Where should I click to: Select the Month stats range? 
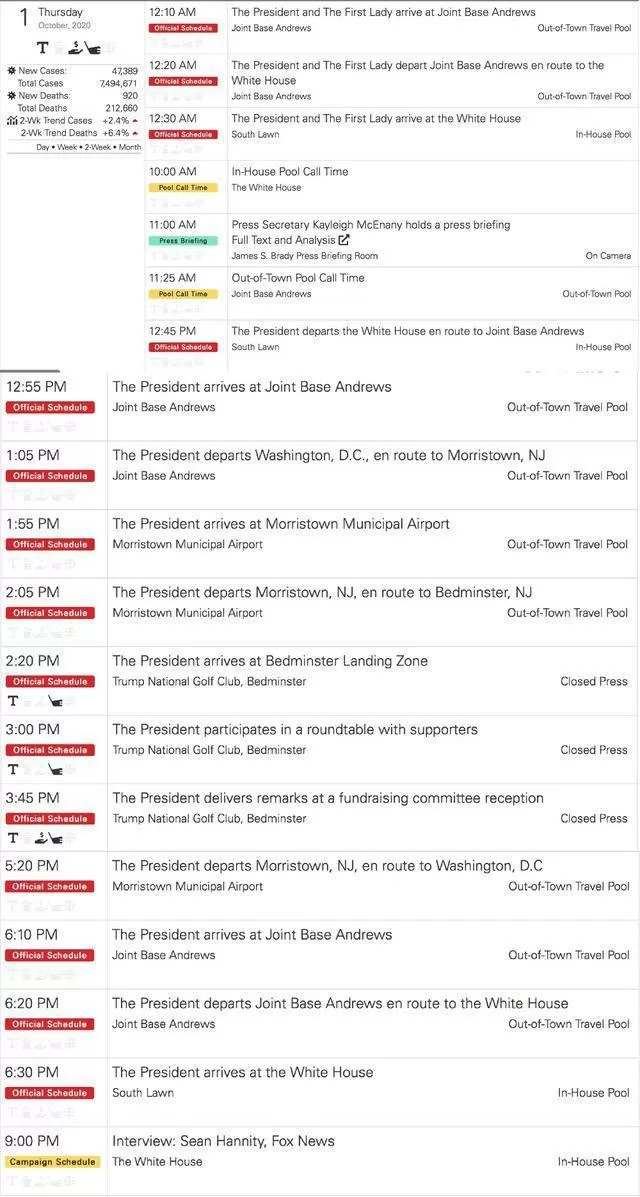click(130, 147)
